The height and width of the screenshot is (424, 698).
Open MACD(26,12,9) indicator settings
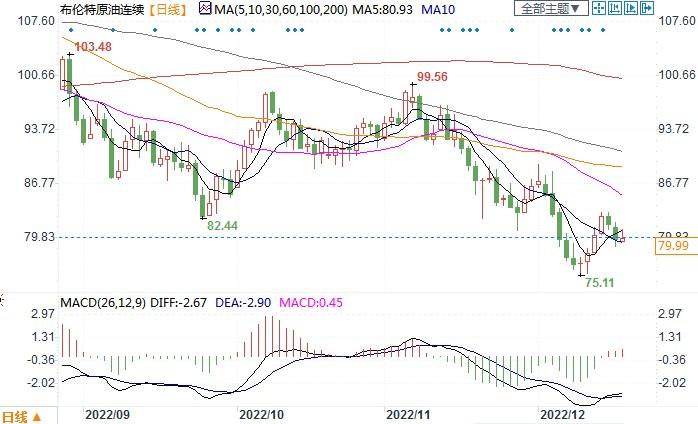click(105, 301)
